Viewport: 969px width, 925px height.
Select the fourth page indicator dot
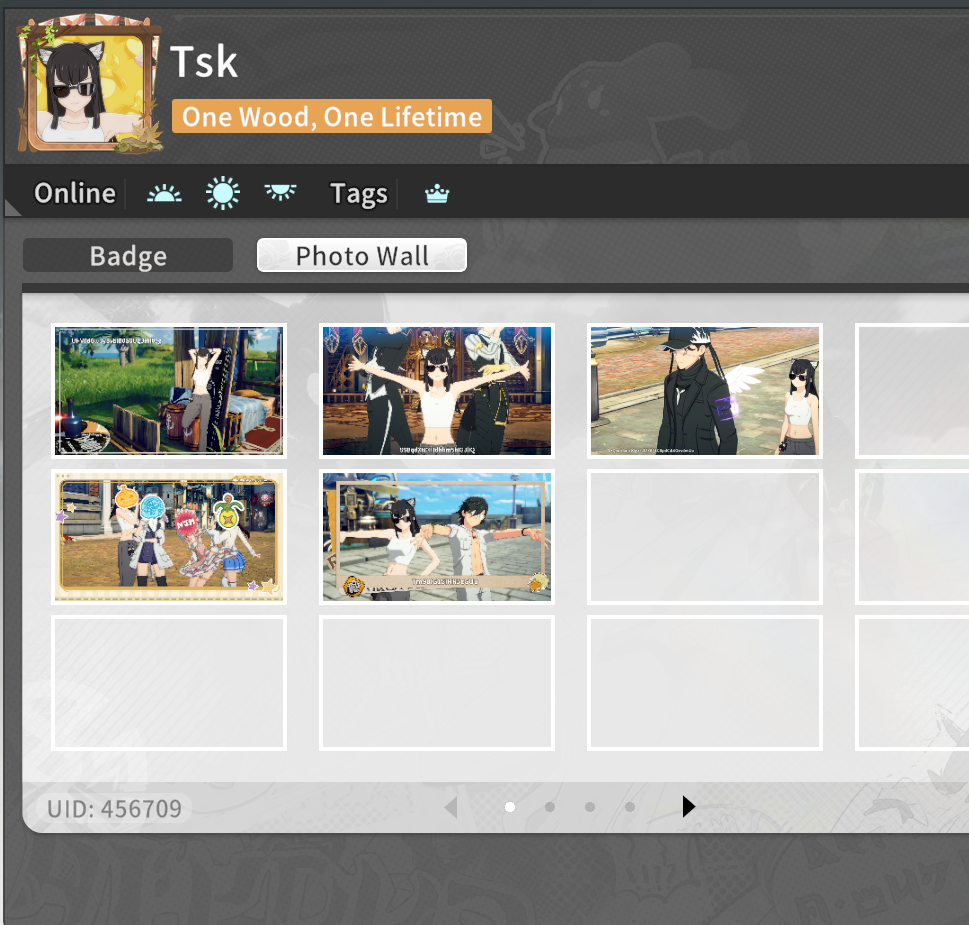coord(630,807)
